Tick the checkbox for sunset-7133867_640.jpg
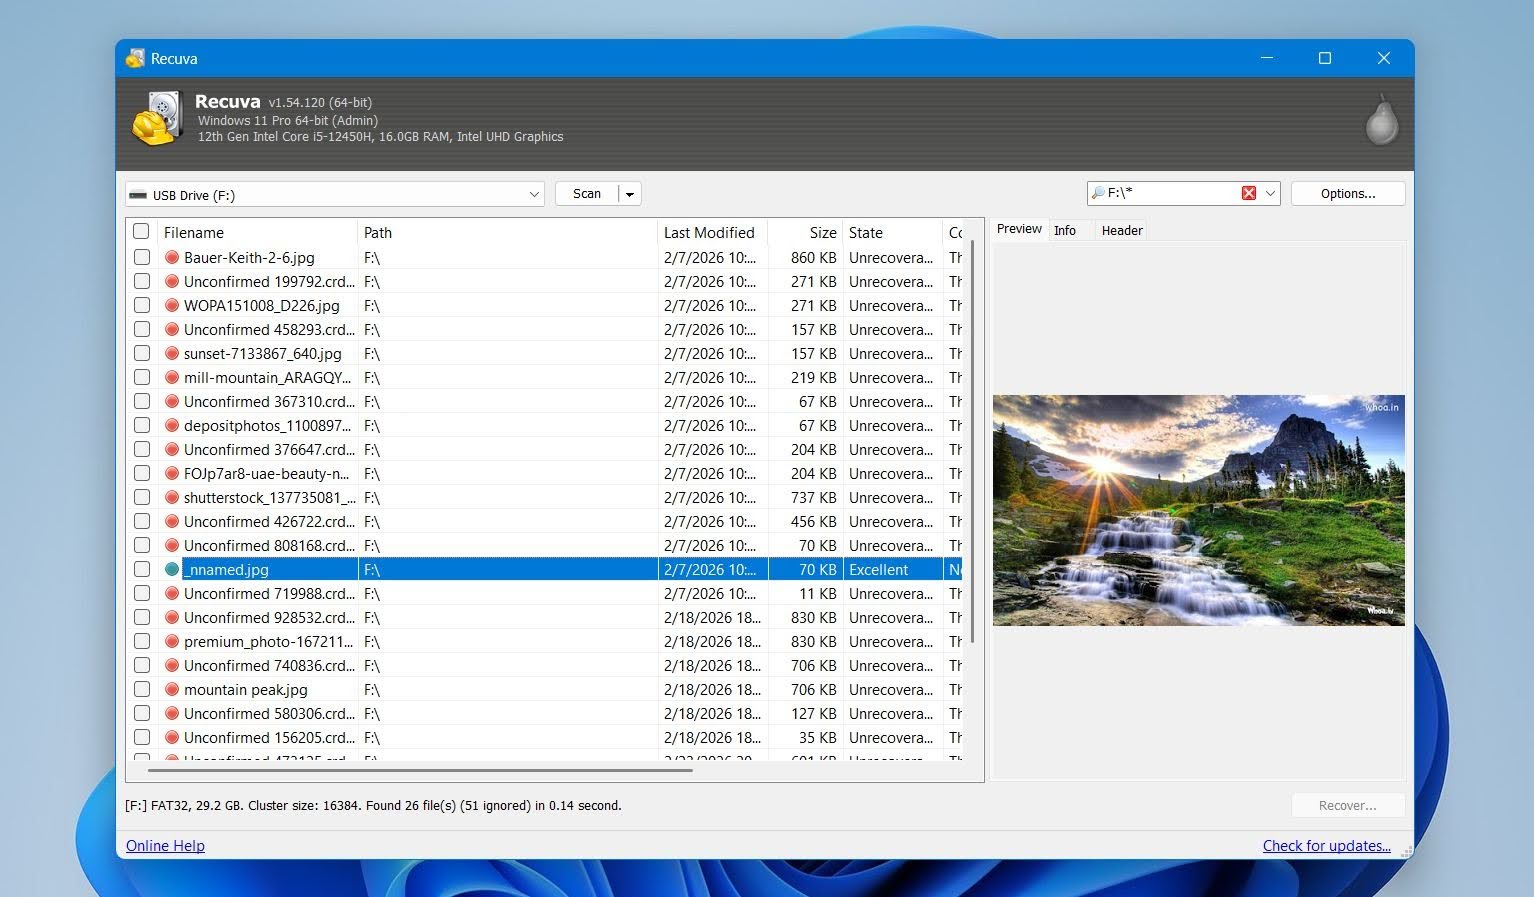 (x=142, y=353)
